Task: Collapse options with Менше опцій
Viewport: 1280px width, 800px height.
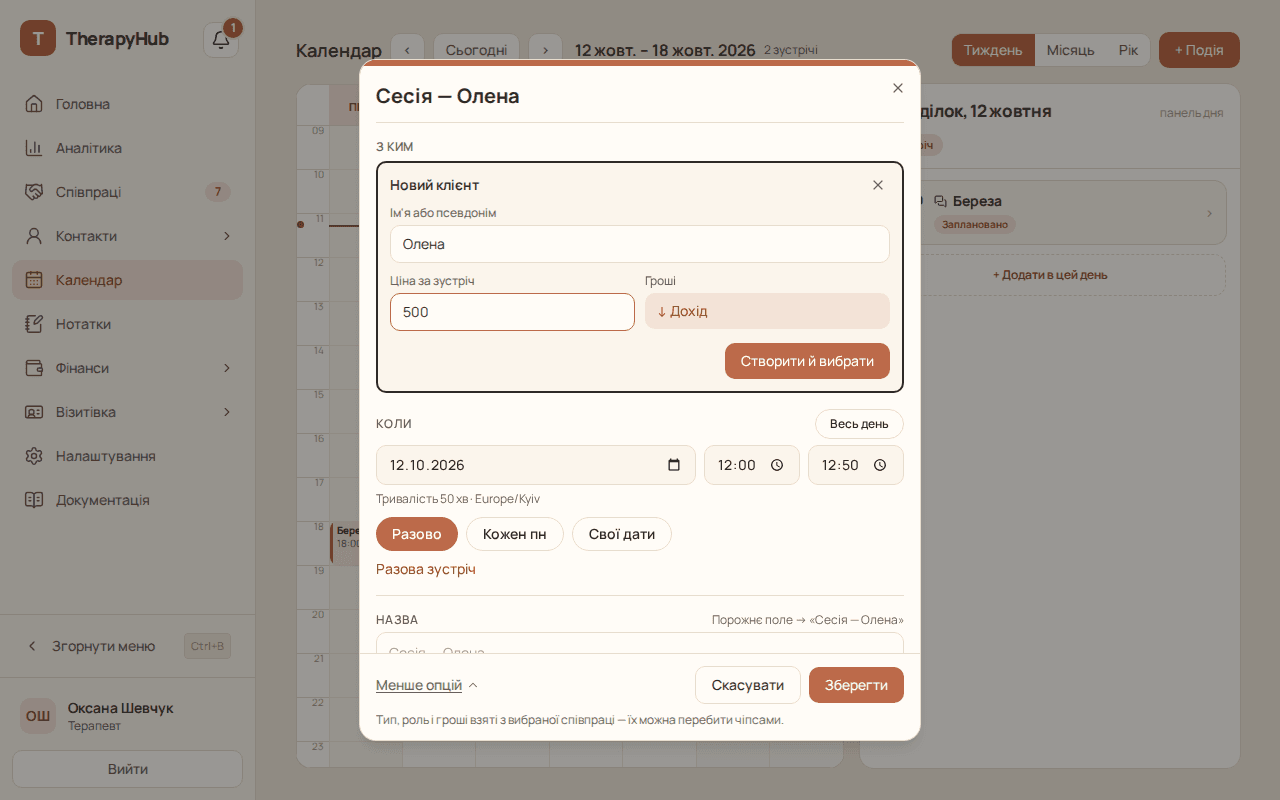Action: [x=427, y=685]
